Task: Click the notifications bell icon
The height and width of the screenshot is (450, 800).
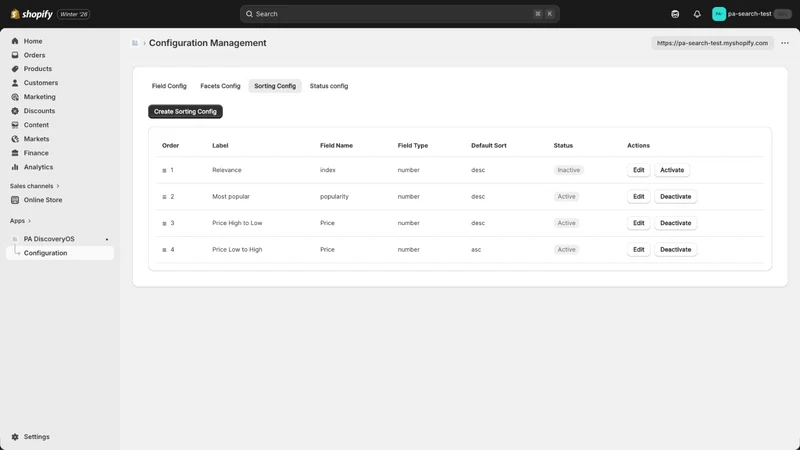Action: (x=697, y=14)
